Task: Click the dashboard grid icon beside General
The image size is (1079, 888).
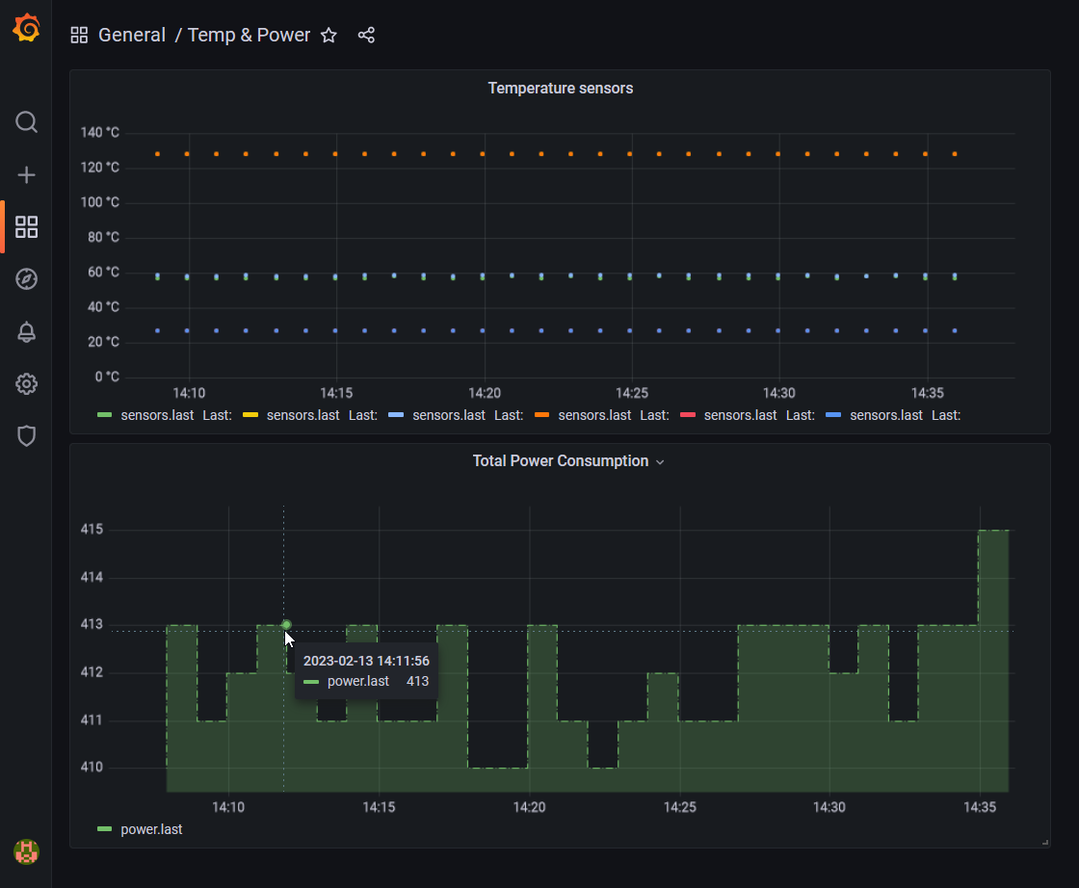Action: [x=79, y=35]
